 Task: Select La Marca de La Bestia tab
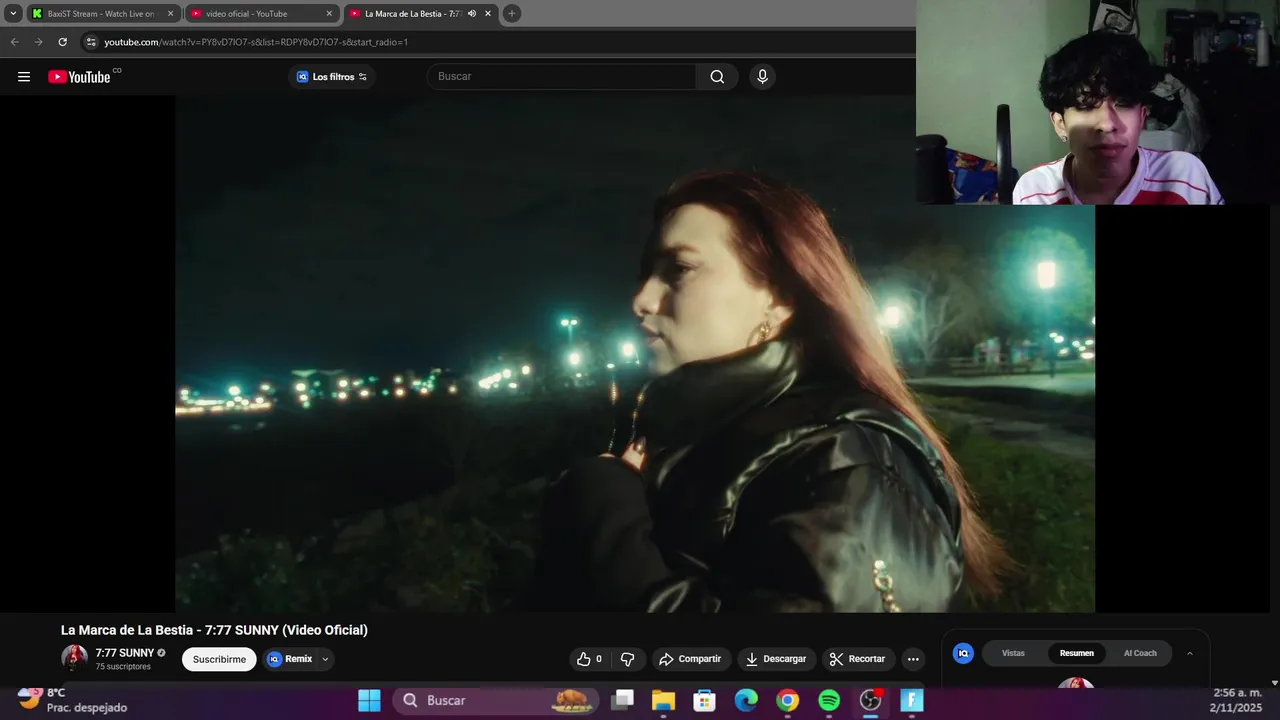(x=410, y=14)
